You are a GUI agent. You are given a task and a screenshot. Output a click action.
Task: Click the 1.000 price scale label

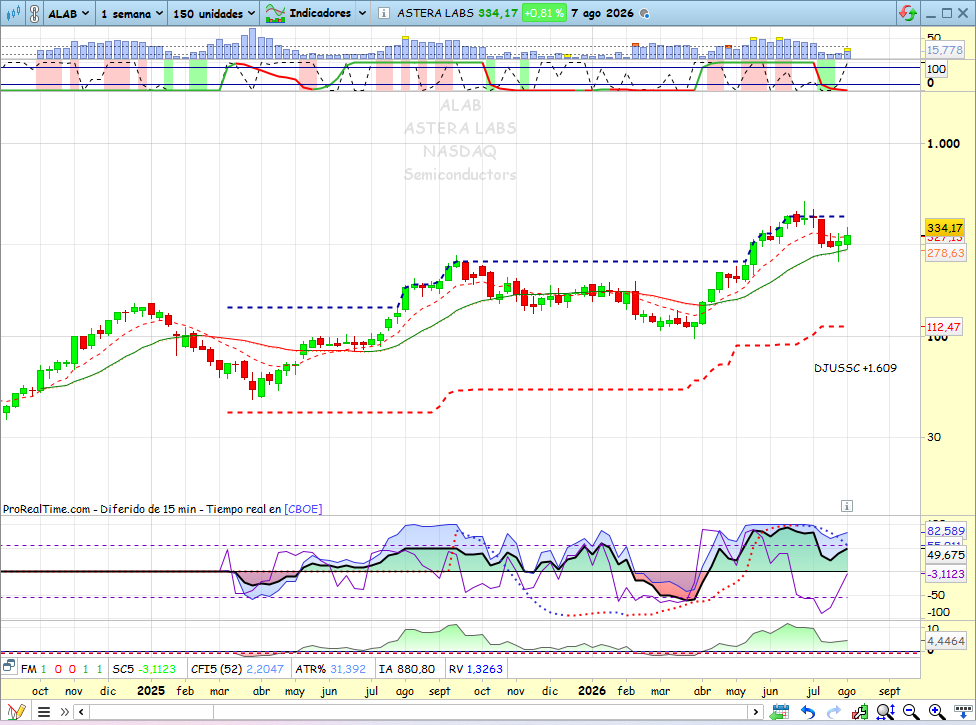point(944,144)
